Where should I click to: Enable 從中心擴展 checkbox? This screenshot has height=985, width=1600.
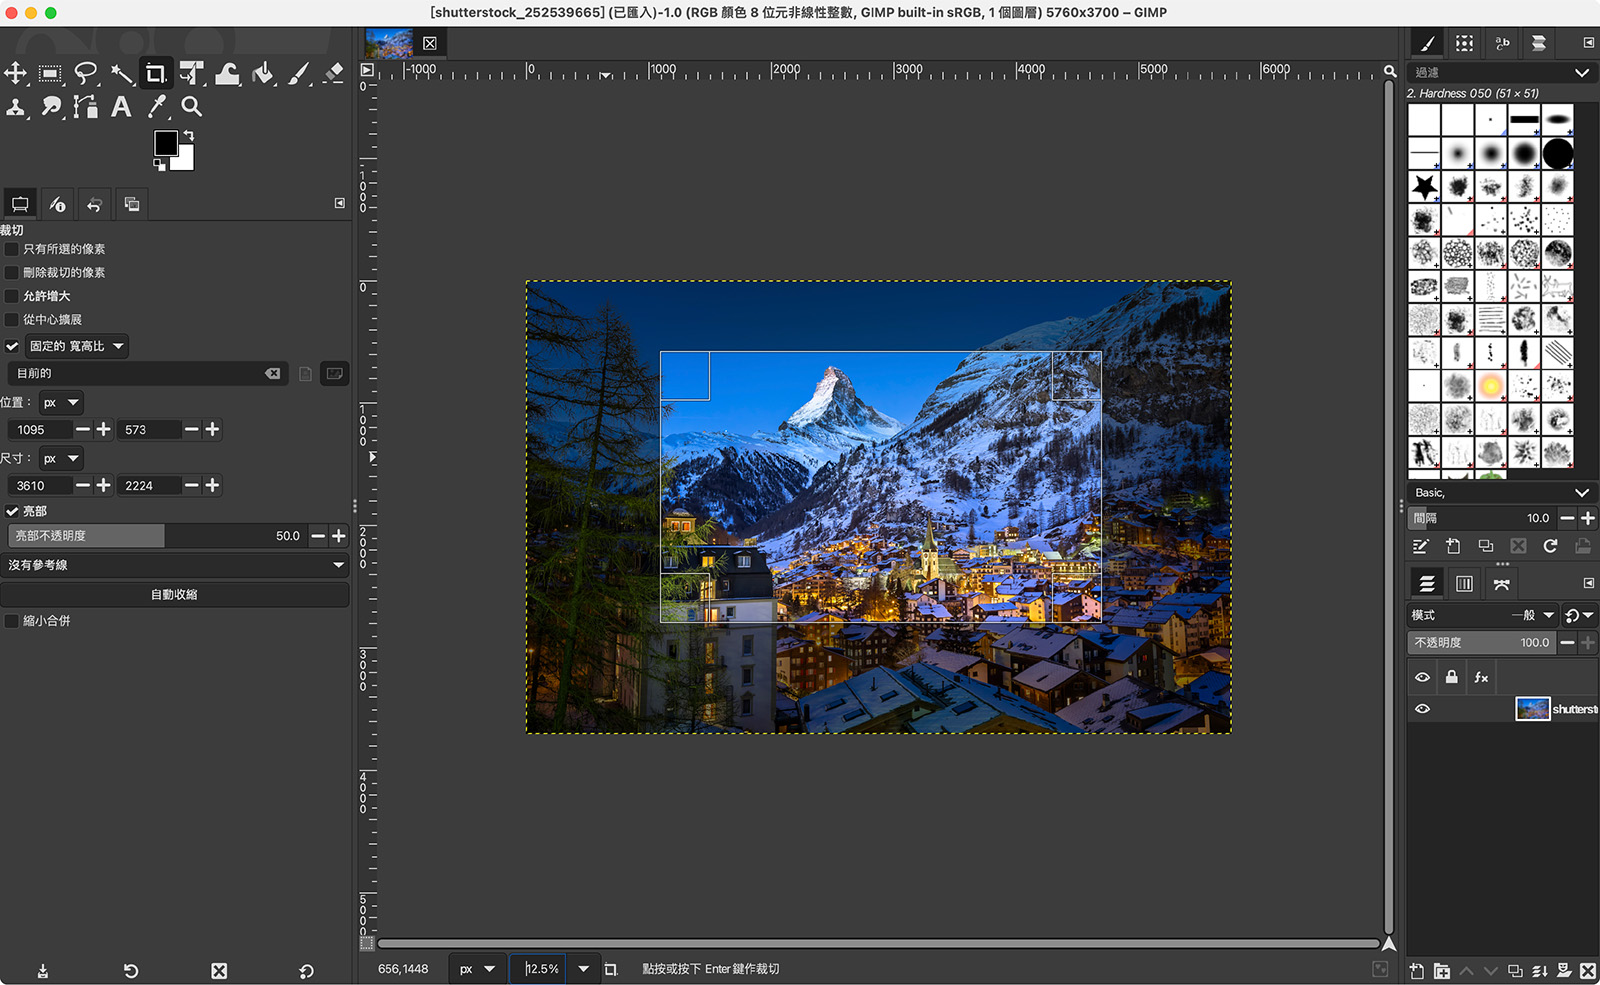(12, 319)
